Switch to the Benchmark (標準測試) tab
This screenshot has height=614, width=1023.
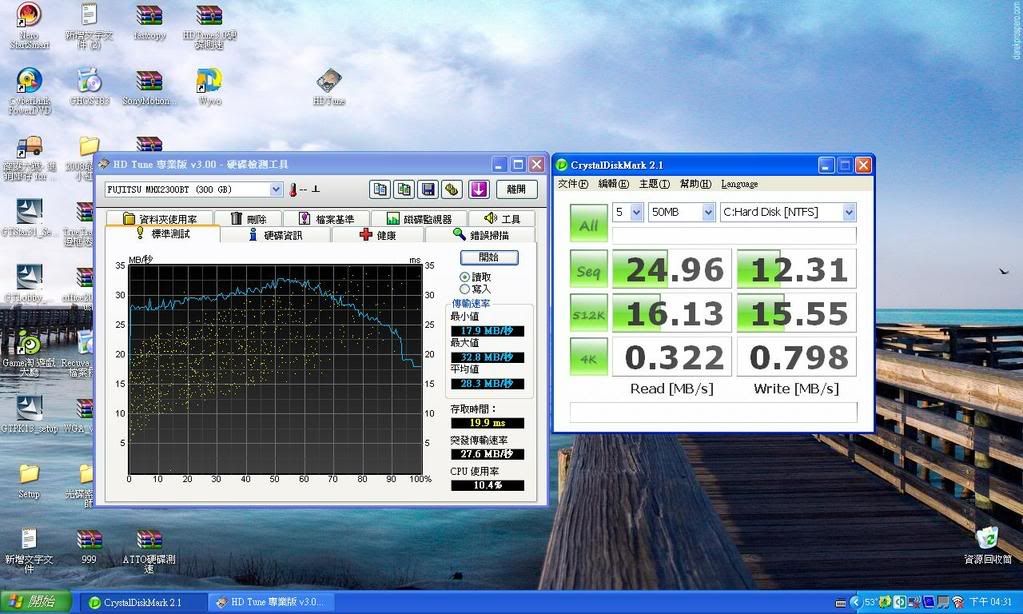click(162, 234)
